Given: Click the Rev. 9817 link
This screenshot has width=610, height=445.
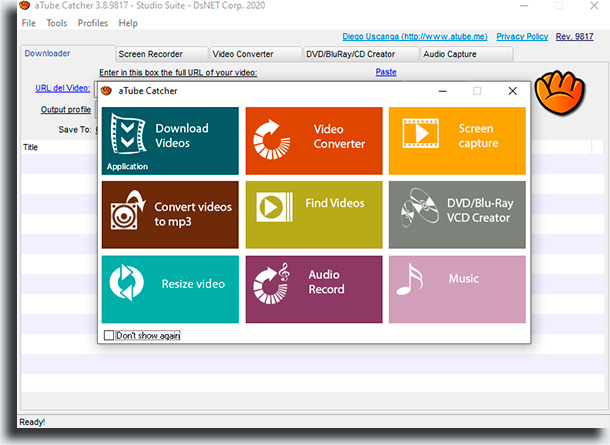Looking at the screenshot, I should click(575, 37).
